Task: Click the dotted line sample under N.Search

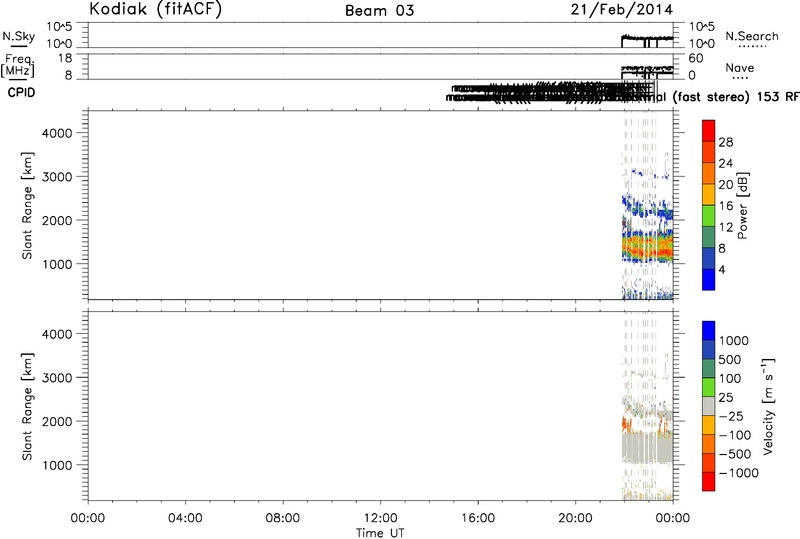Action: [x=753, y=47]
